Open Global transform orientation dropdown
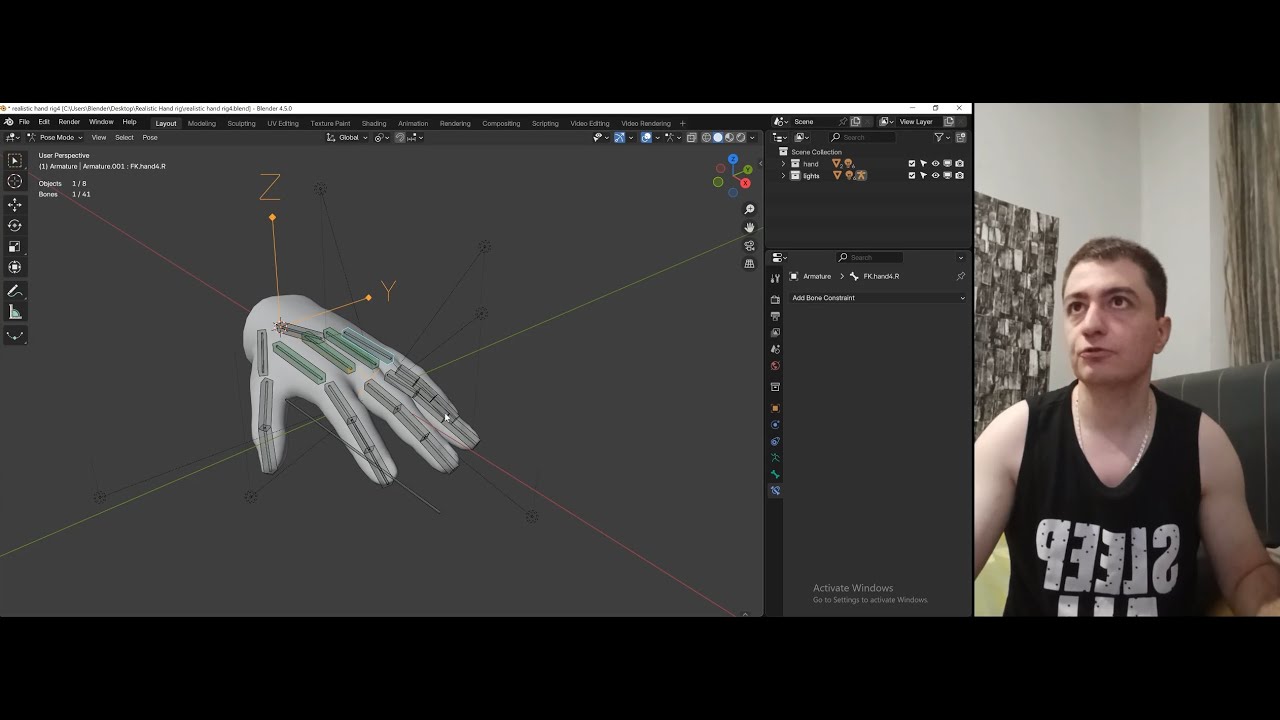 [x=348, y=137]
